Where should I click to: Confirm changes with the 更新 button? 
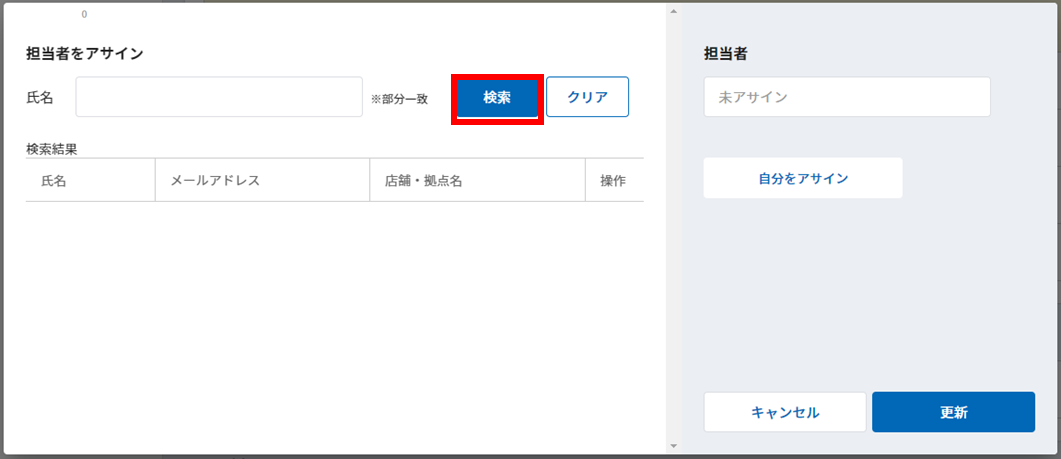[953, 412]
